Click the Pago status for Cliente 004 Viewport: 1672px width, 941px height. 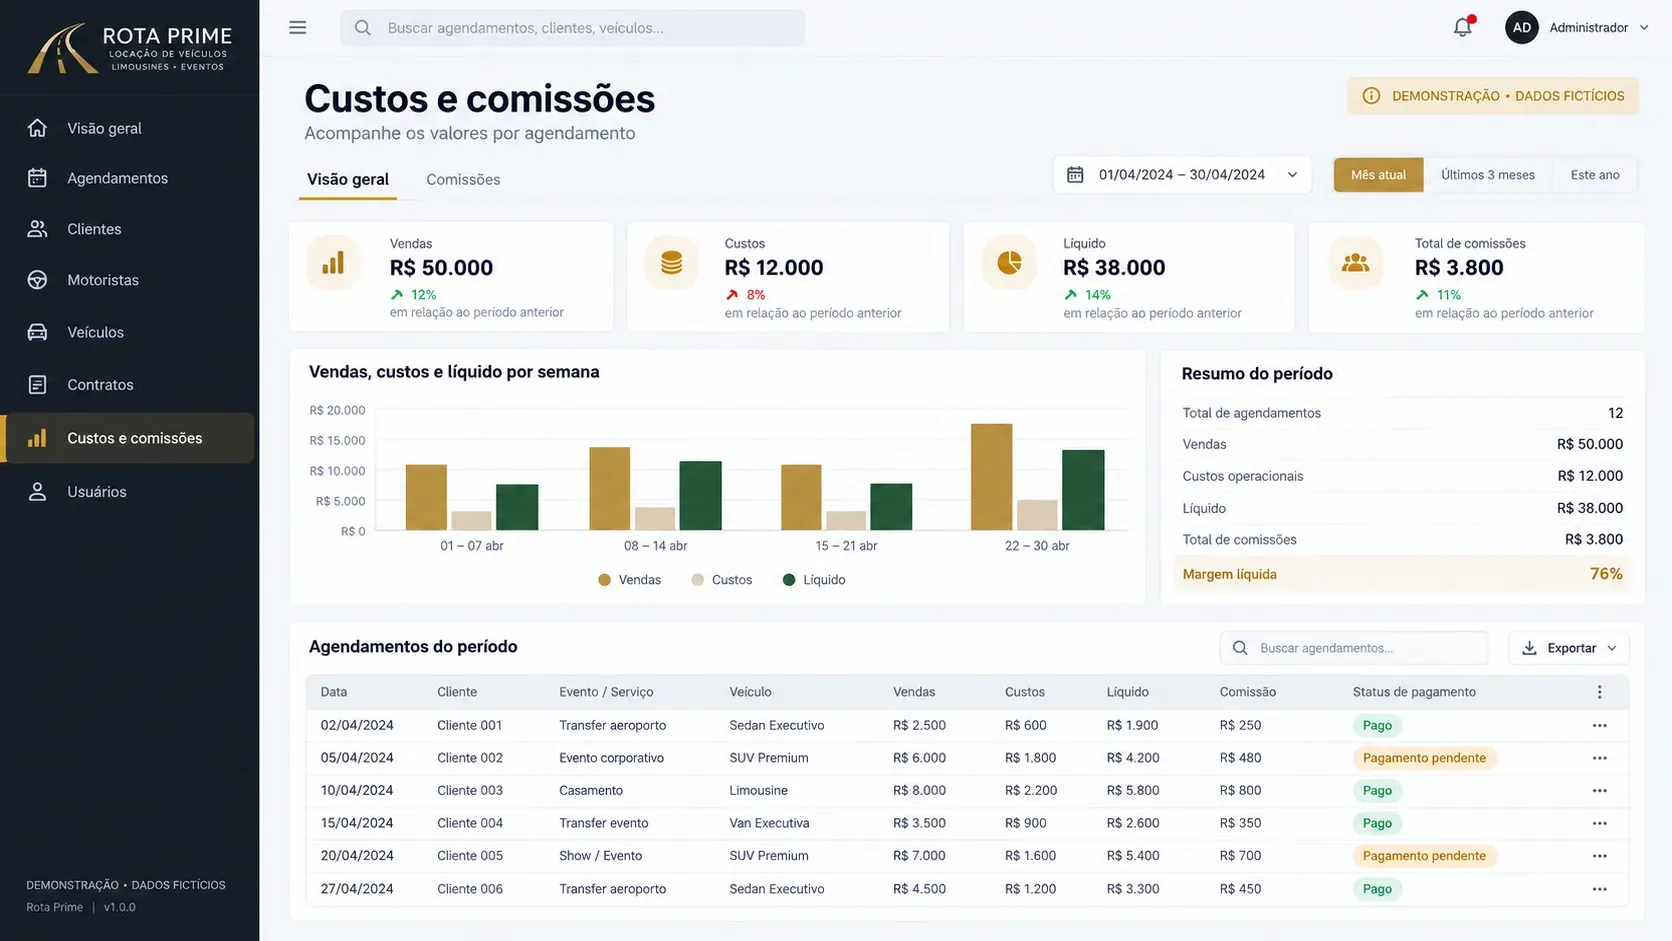pos(1377,823)
